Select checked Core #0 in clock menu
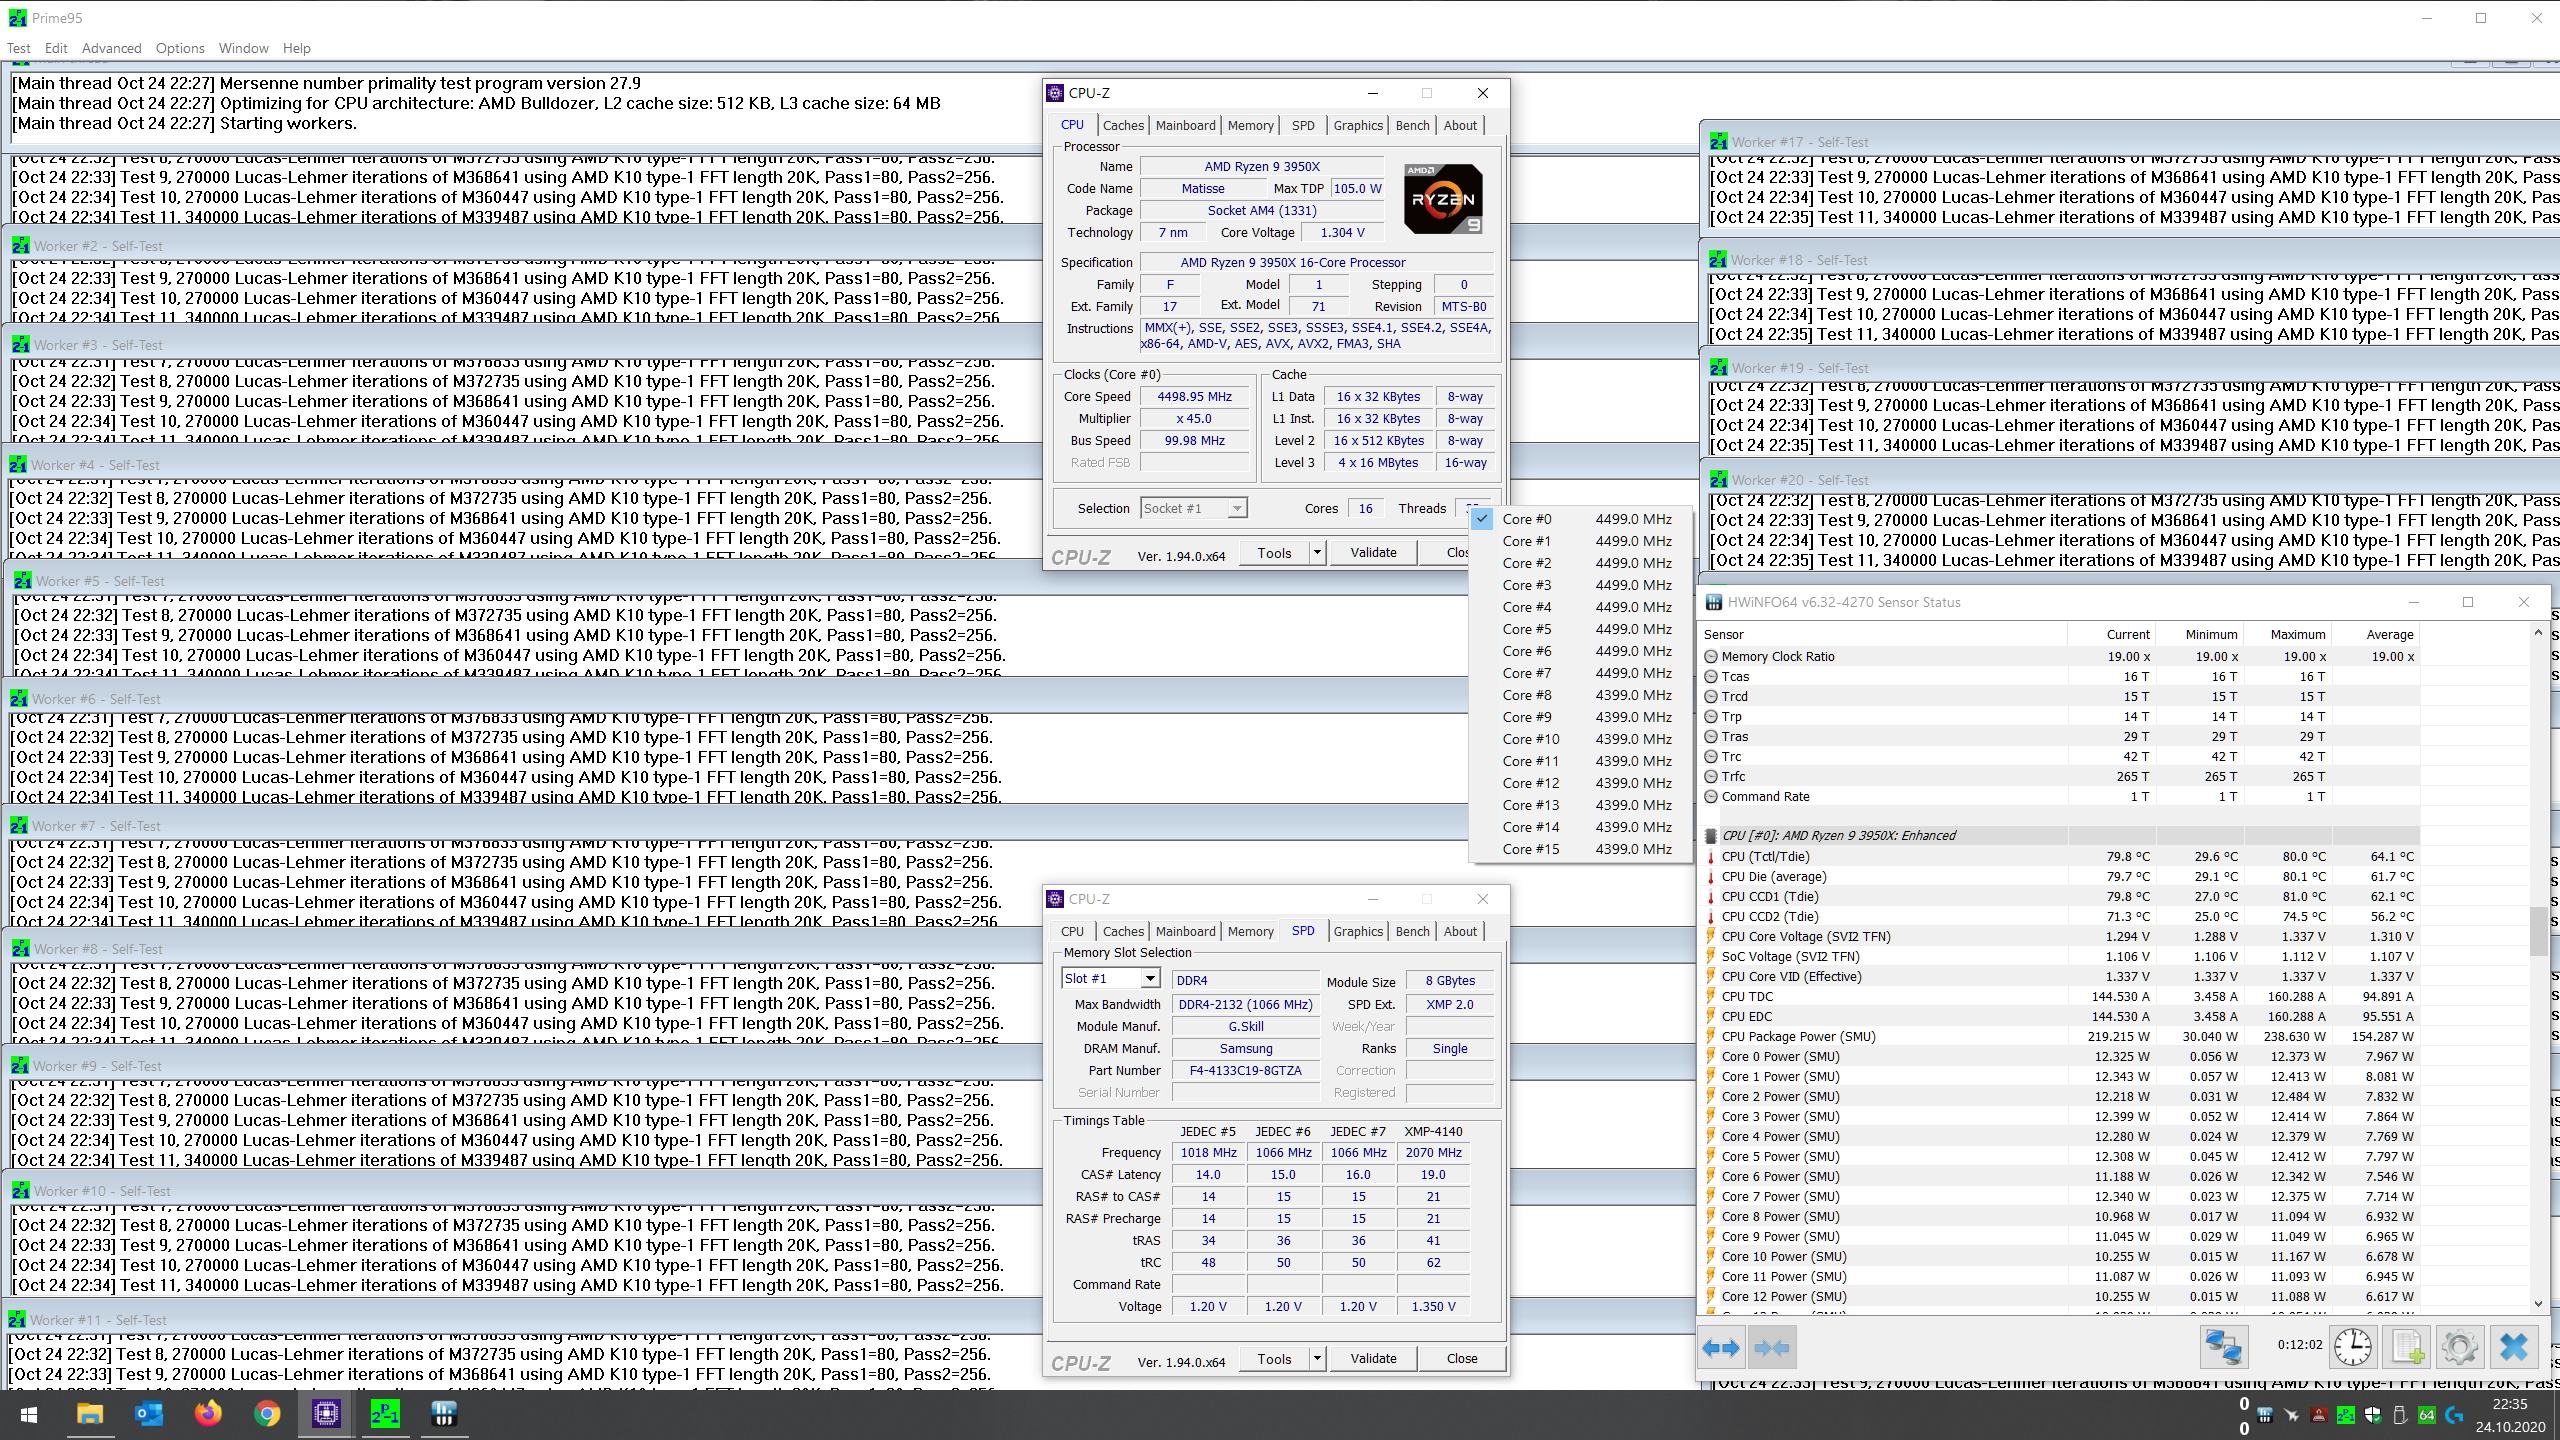 (1580, 519)
